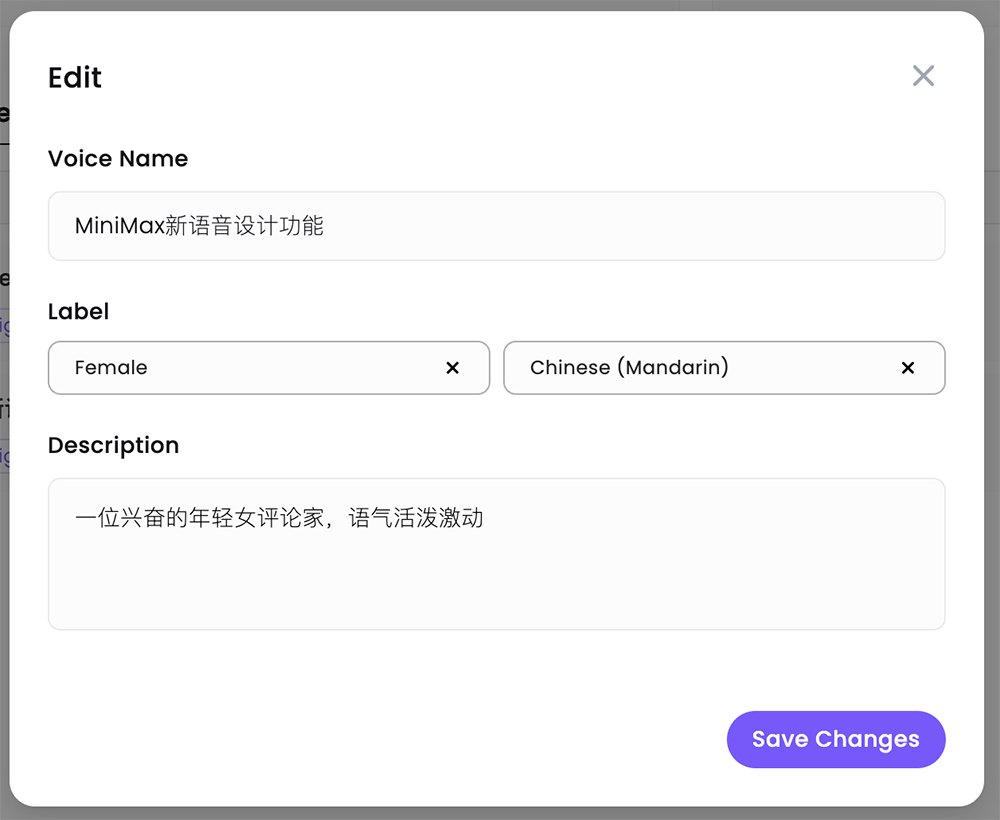Click inside the Description text area

497,554
